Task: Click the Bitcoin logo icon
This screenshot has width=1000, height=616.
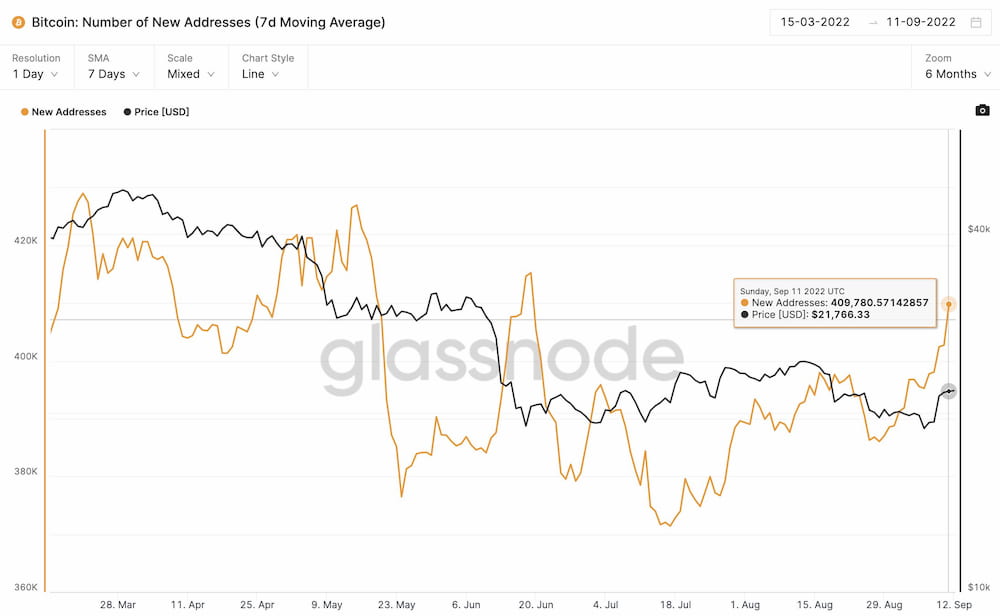Action: [18, 22]
